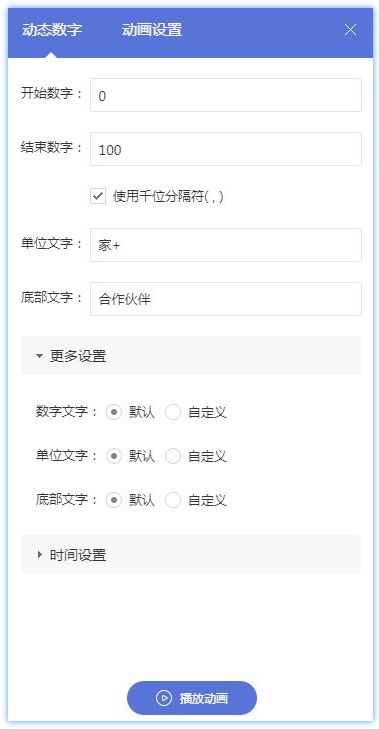Screen dimensions: 379x729
Task: Select the 动态数字 tab
Action: tap(52, 30)
